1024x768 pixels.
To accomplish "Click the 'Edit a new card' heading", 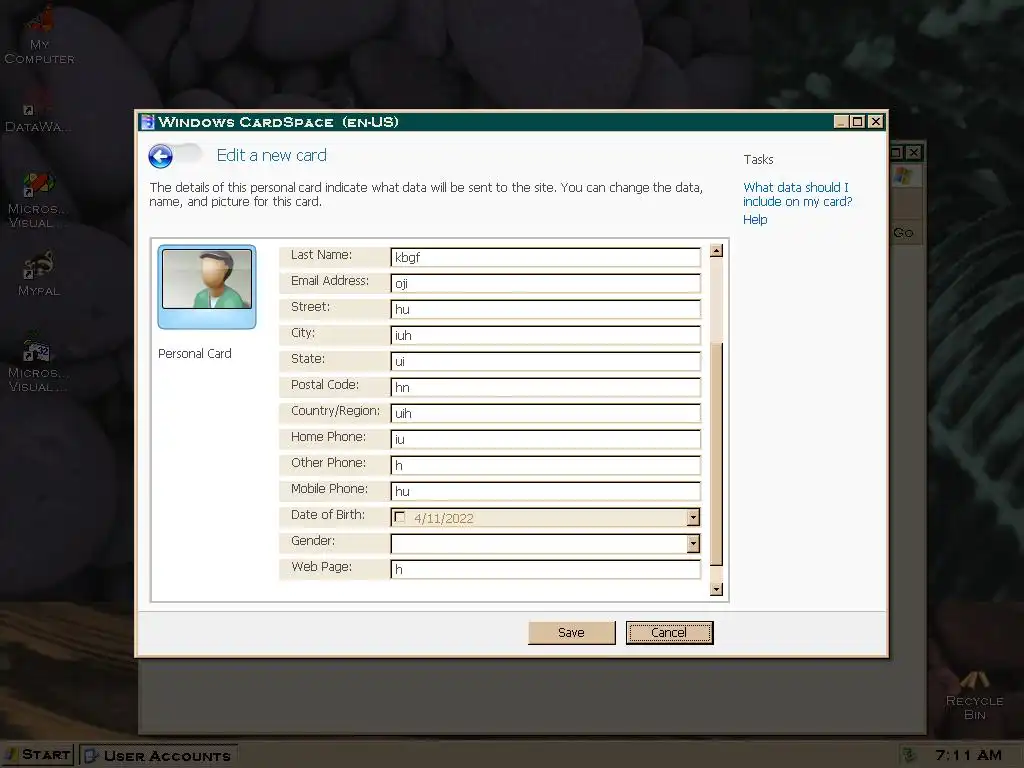I will click(272, 155).
